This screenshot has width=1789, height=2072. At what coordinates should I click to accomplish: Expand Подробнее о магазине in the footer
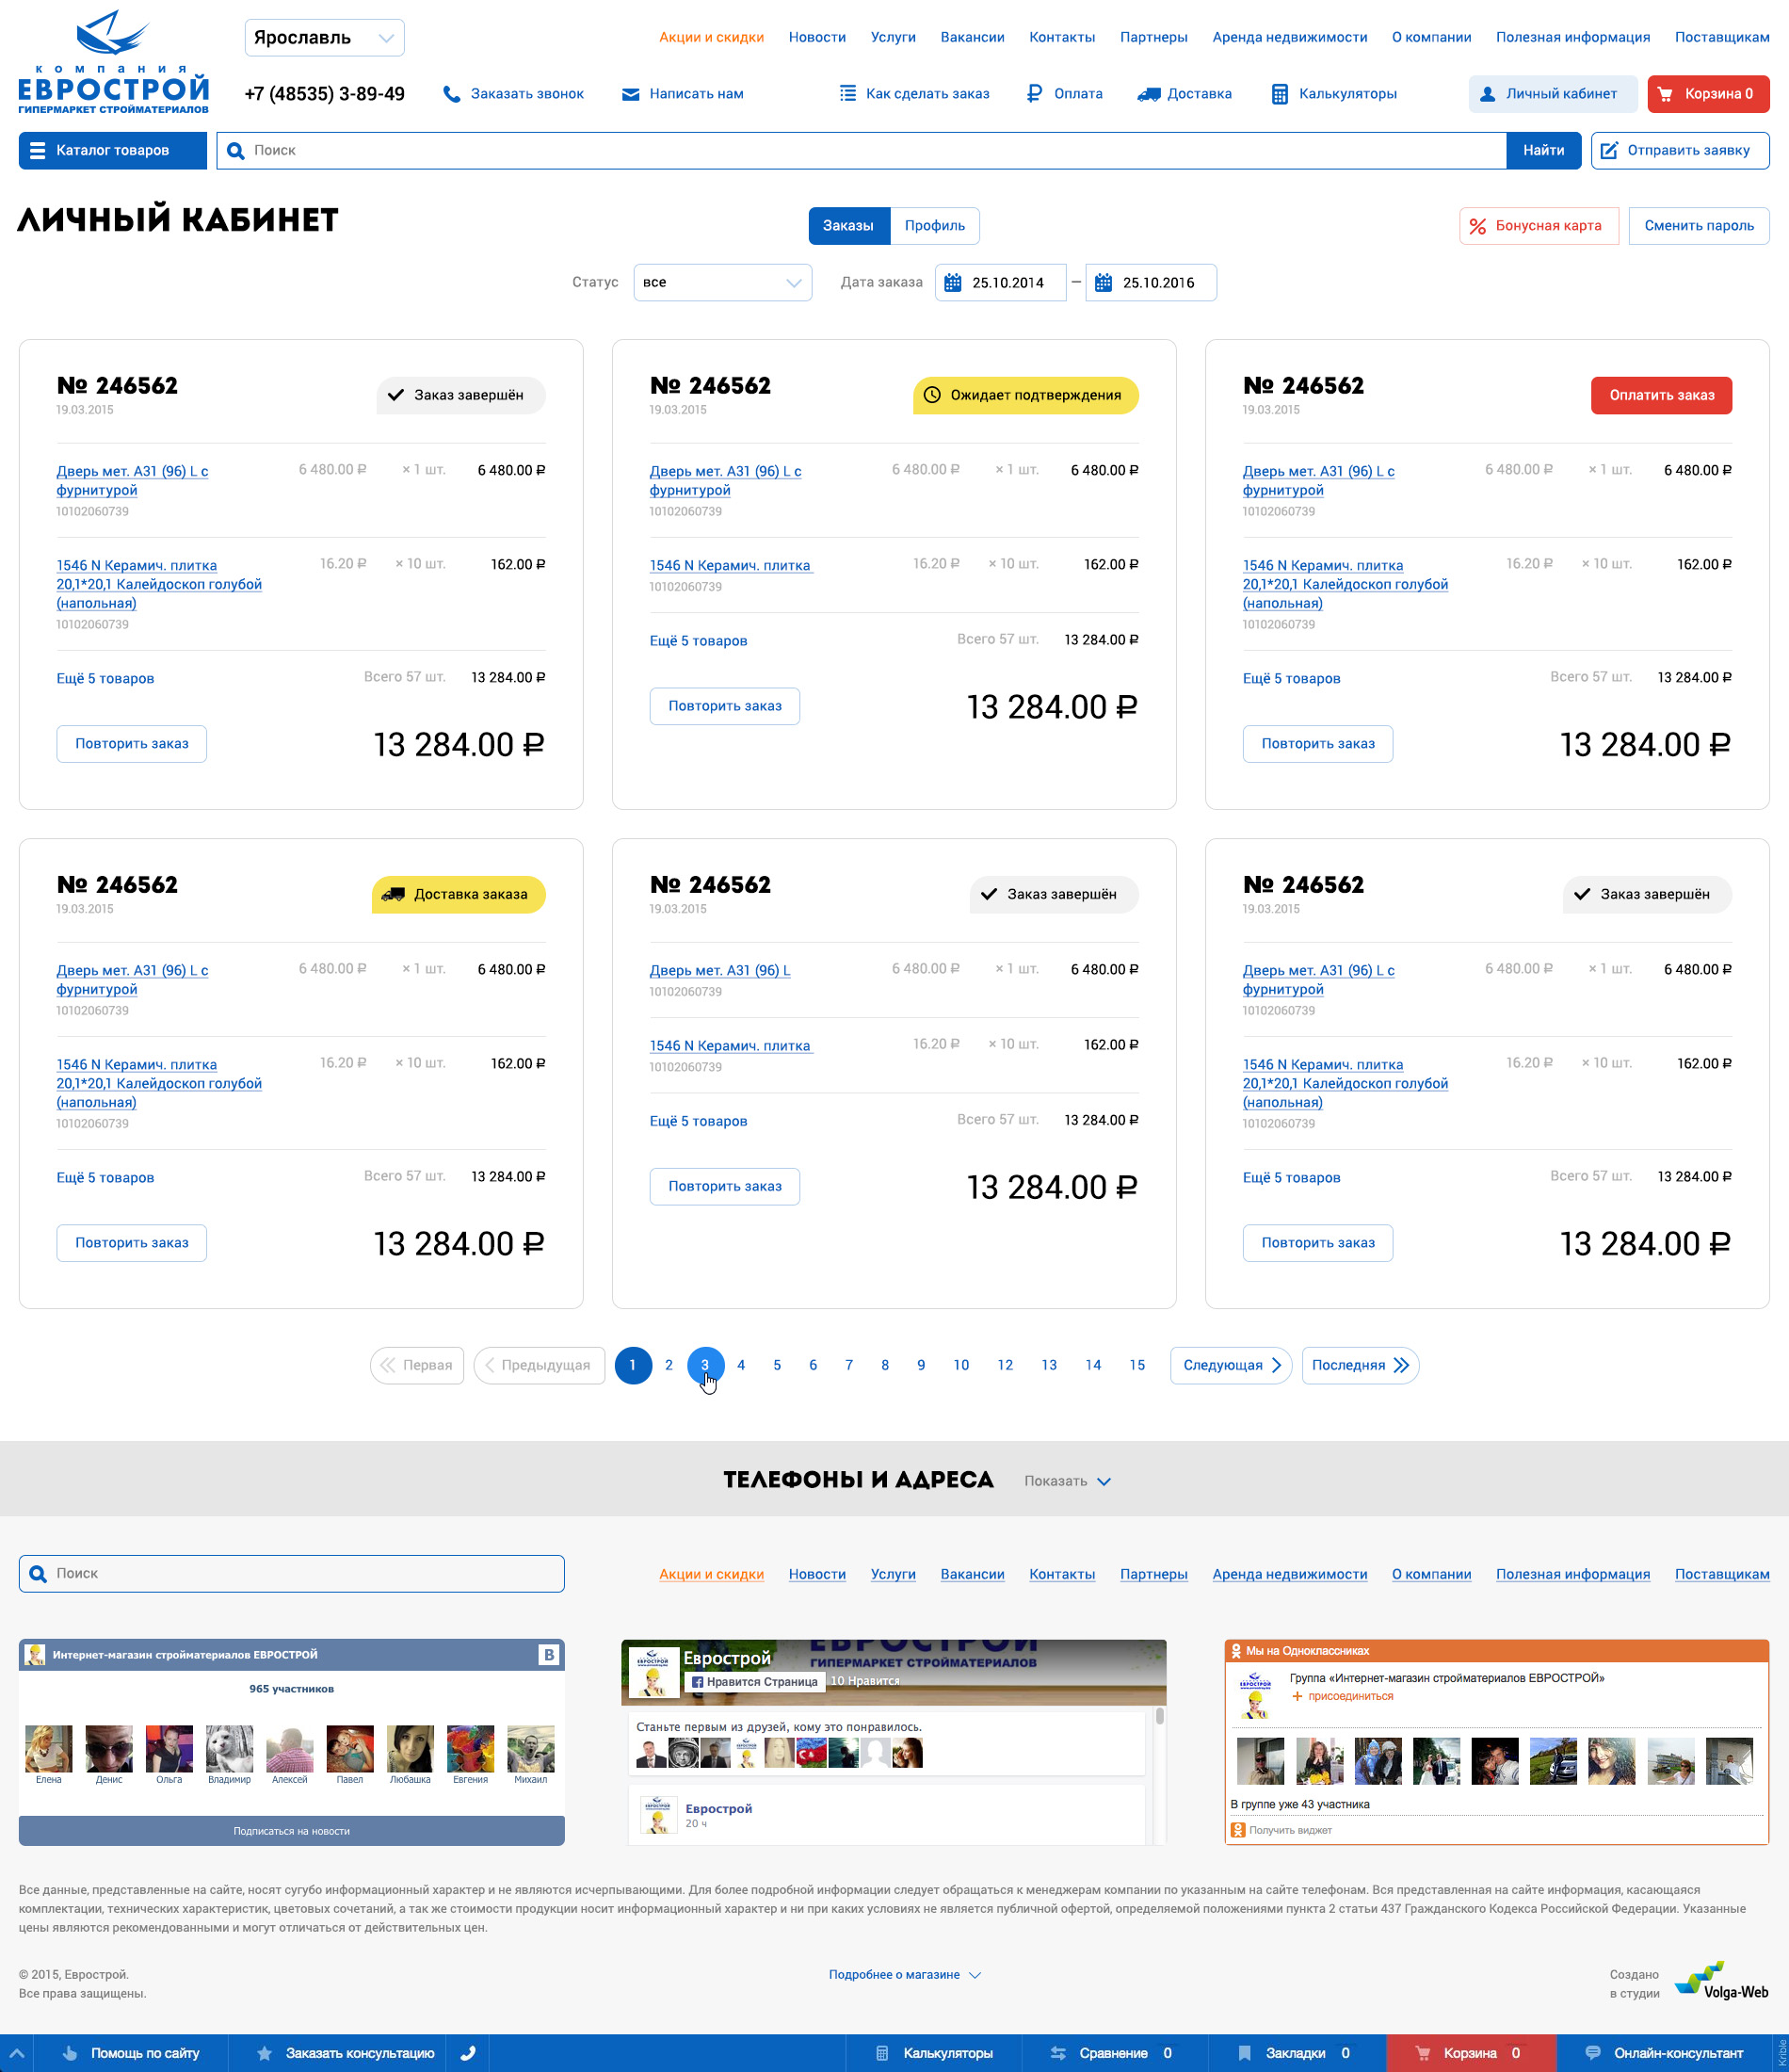click(905, 1975)
